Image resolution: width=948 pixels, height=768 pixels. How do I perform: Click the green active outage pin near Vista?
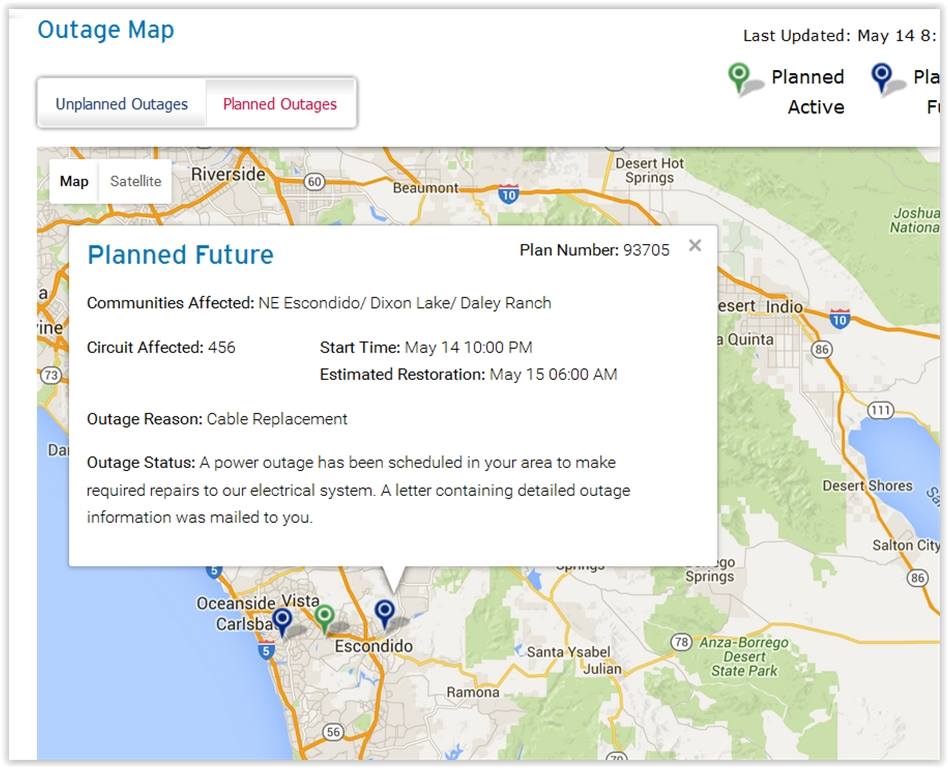point(324,618)
